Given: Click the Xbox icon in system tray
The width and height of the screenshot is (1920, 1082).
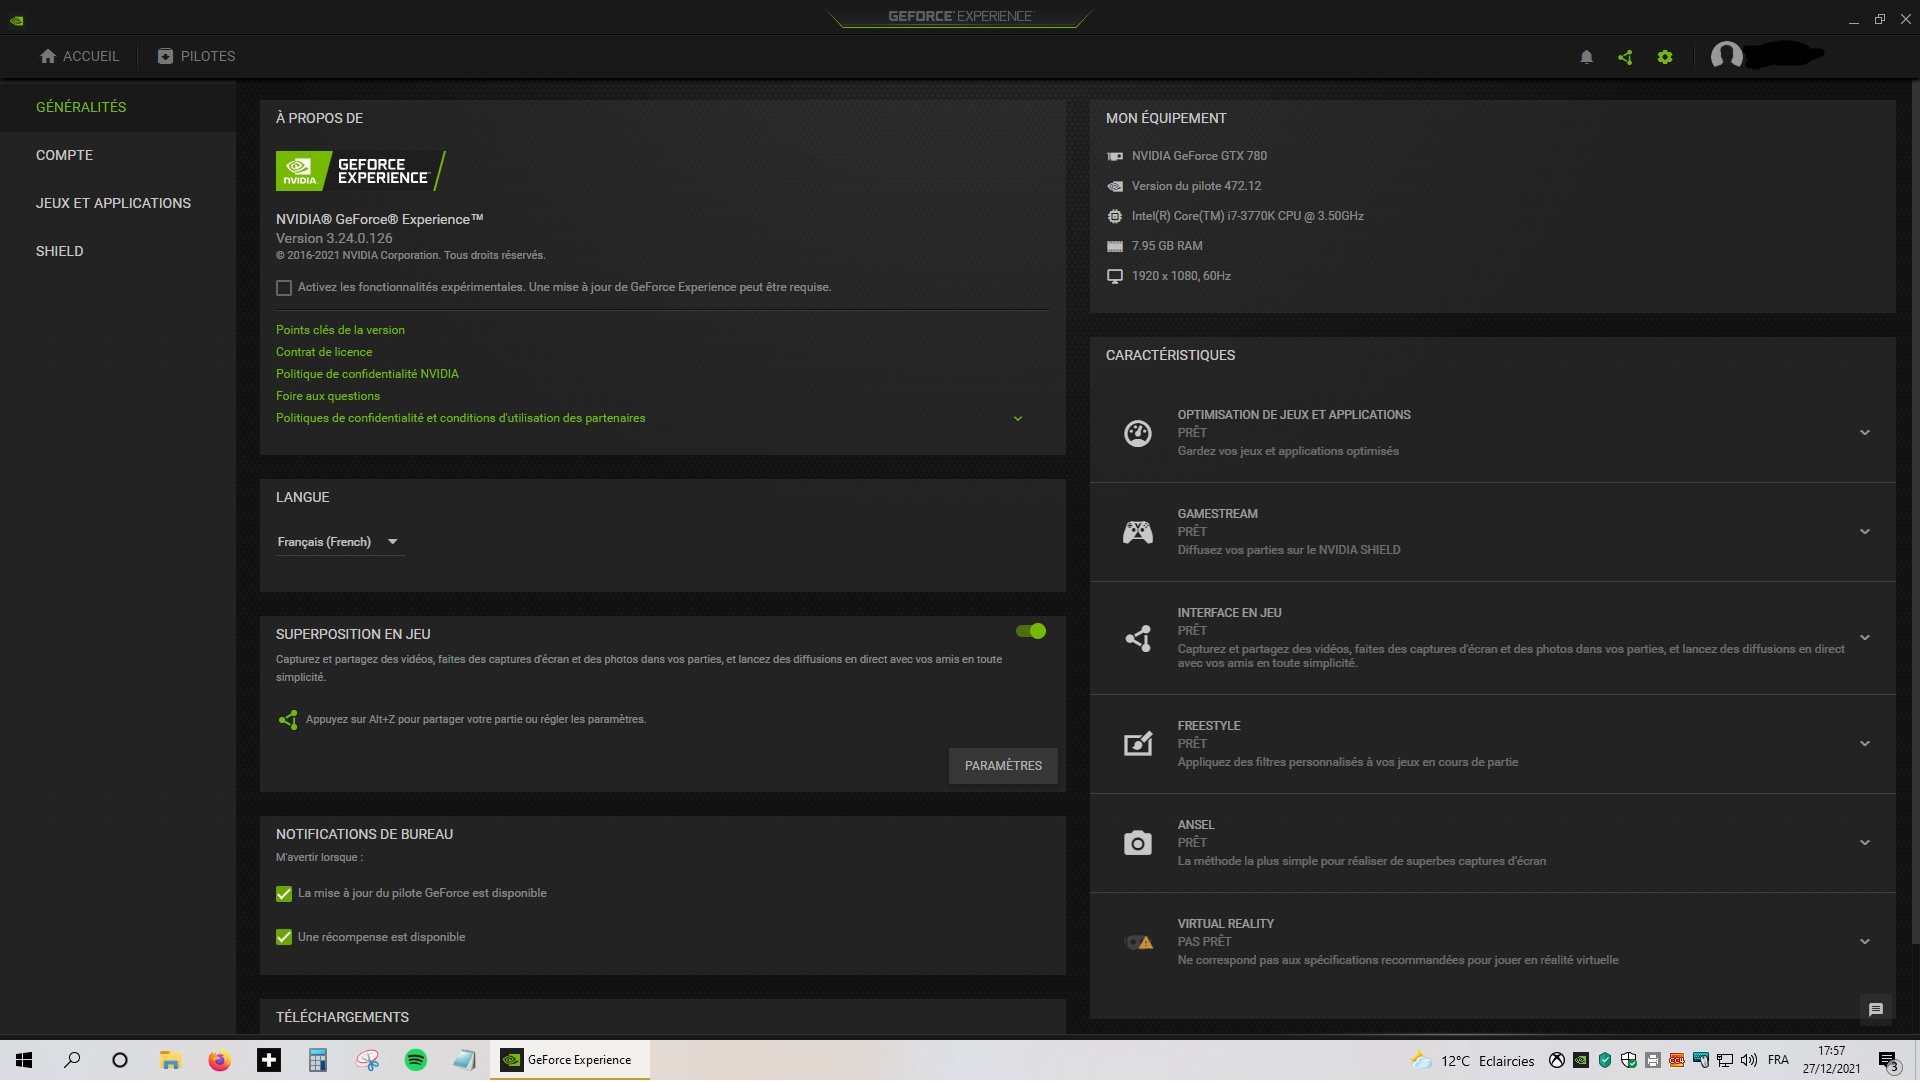Looking at the screenshot, I should click(1557, 1061).
